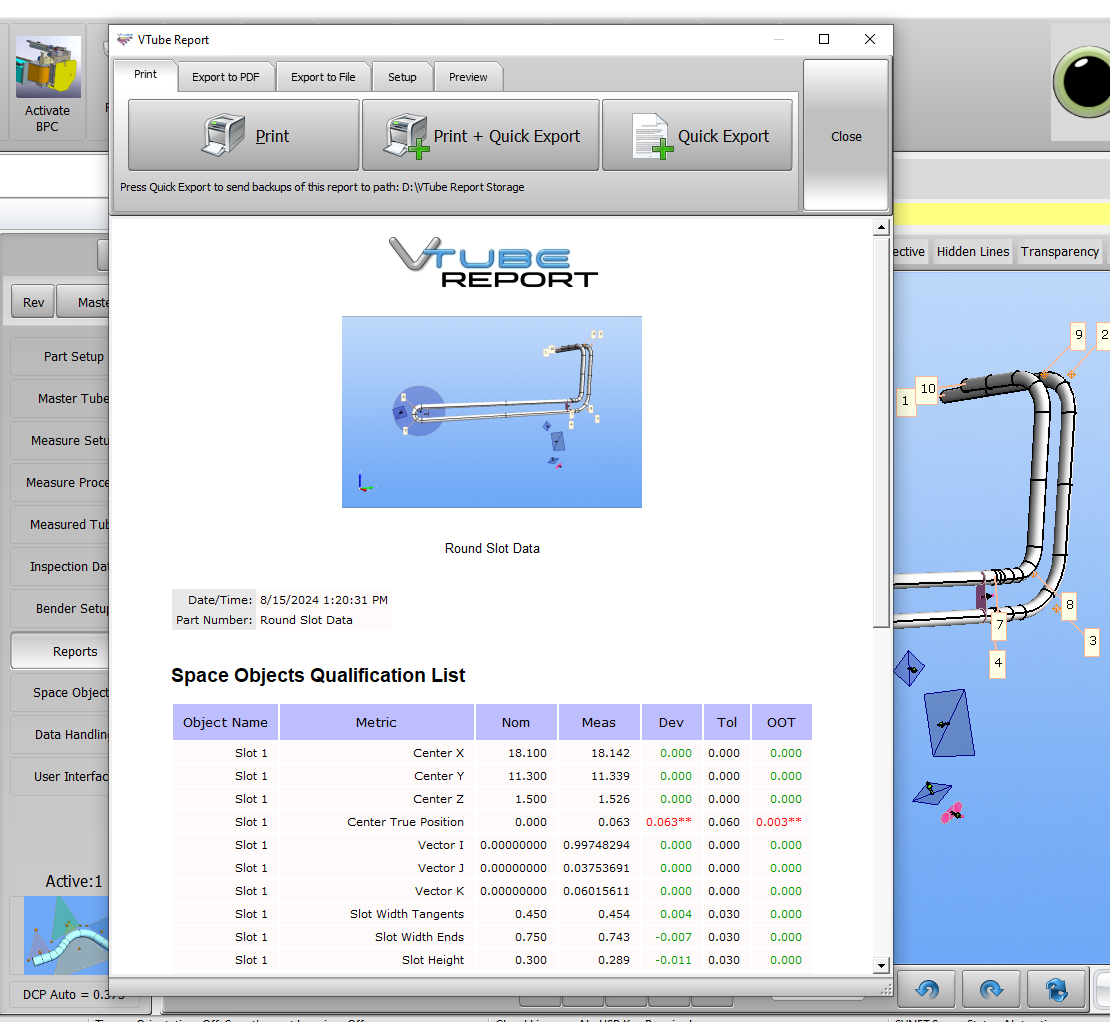Click the VTube Report title bar icon

tap(125, 40)
